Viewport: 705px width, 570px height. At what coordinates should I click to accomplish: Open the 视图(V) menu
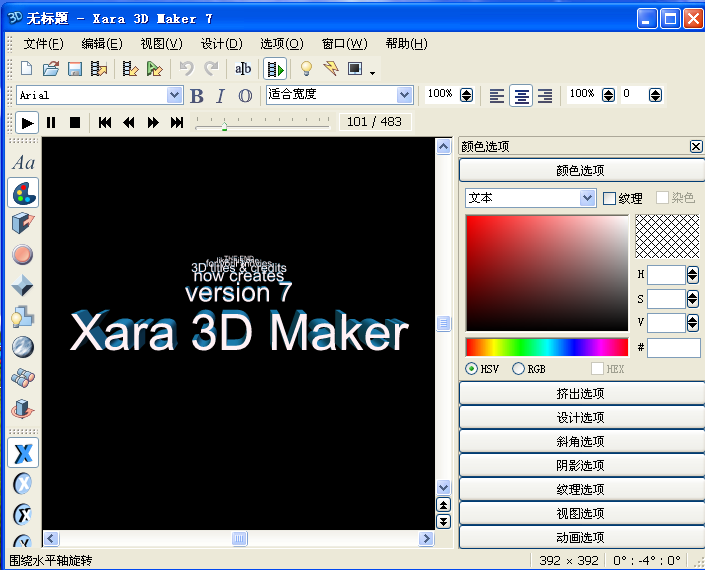[162, 44]
